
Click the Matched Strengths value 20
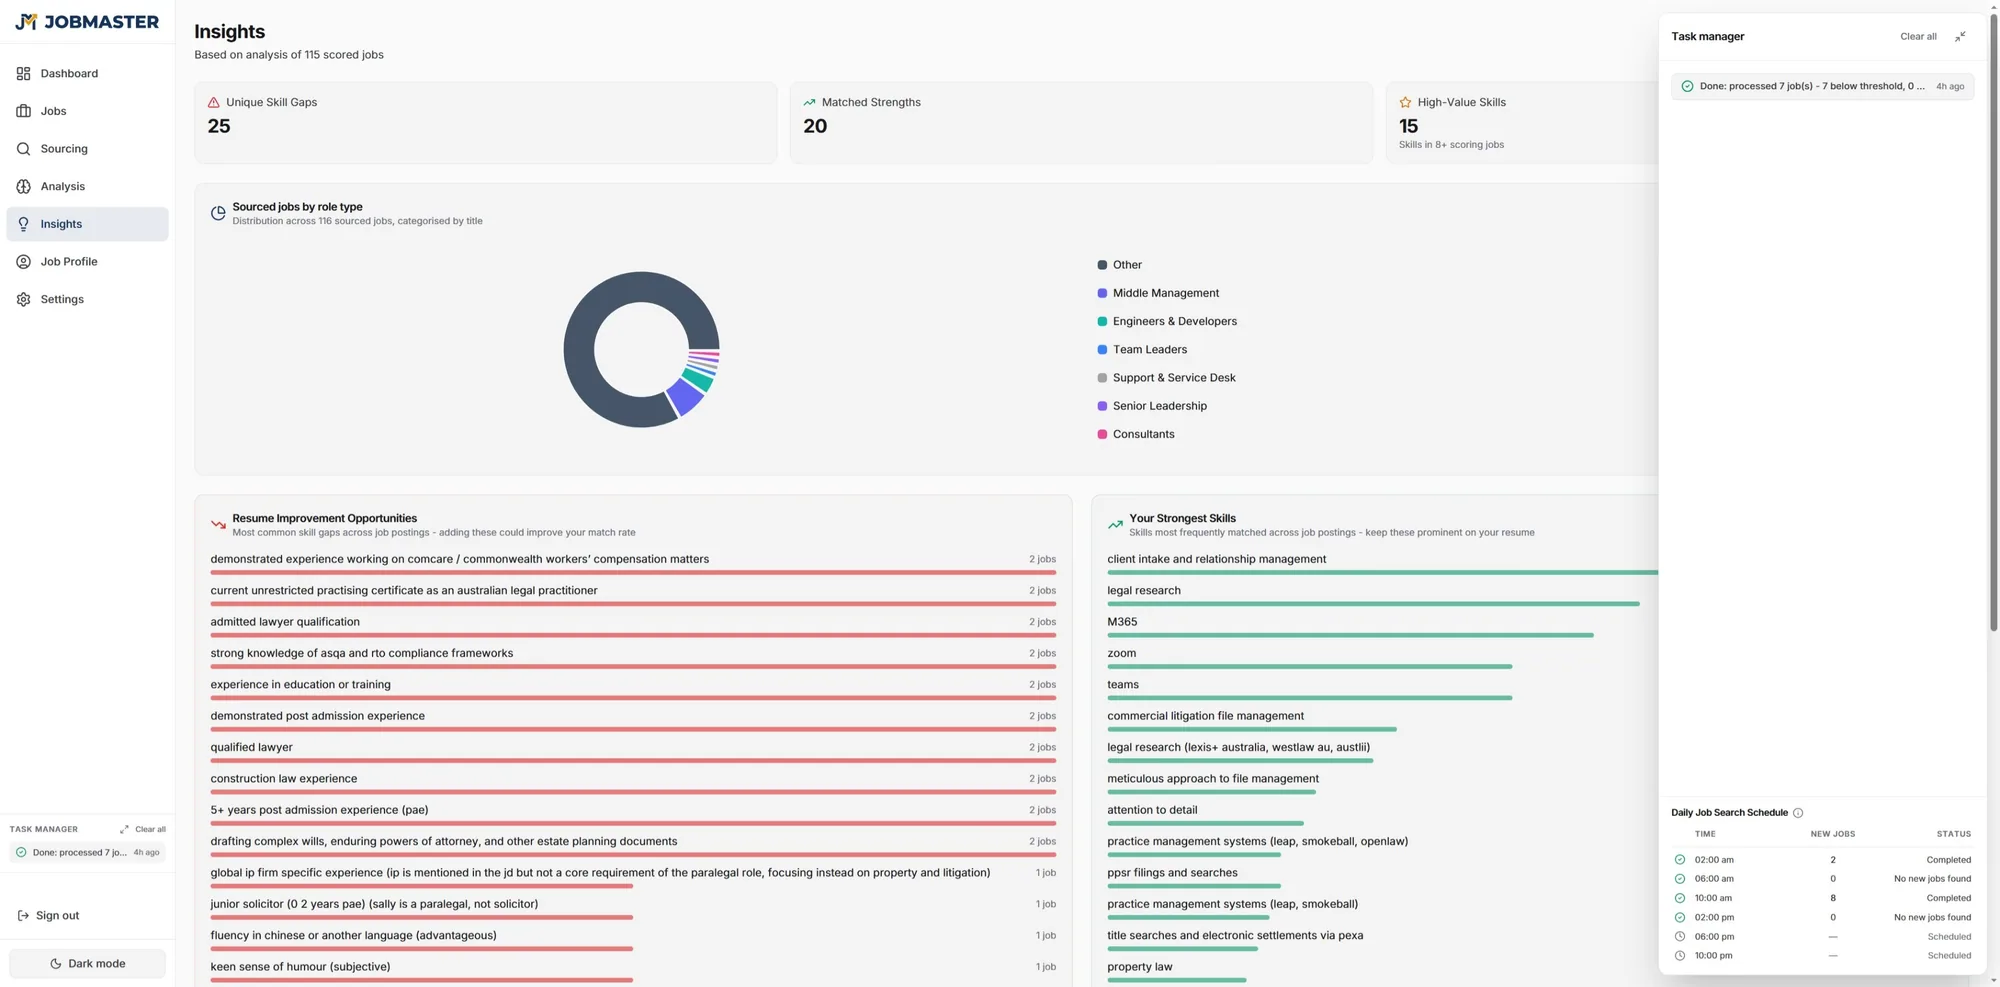(815, 126)
